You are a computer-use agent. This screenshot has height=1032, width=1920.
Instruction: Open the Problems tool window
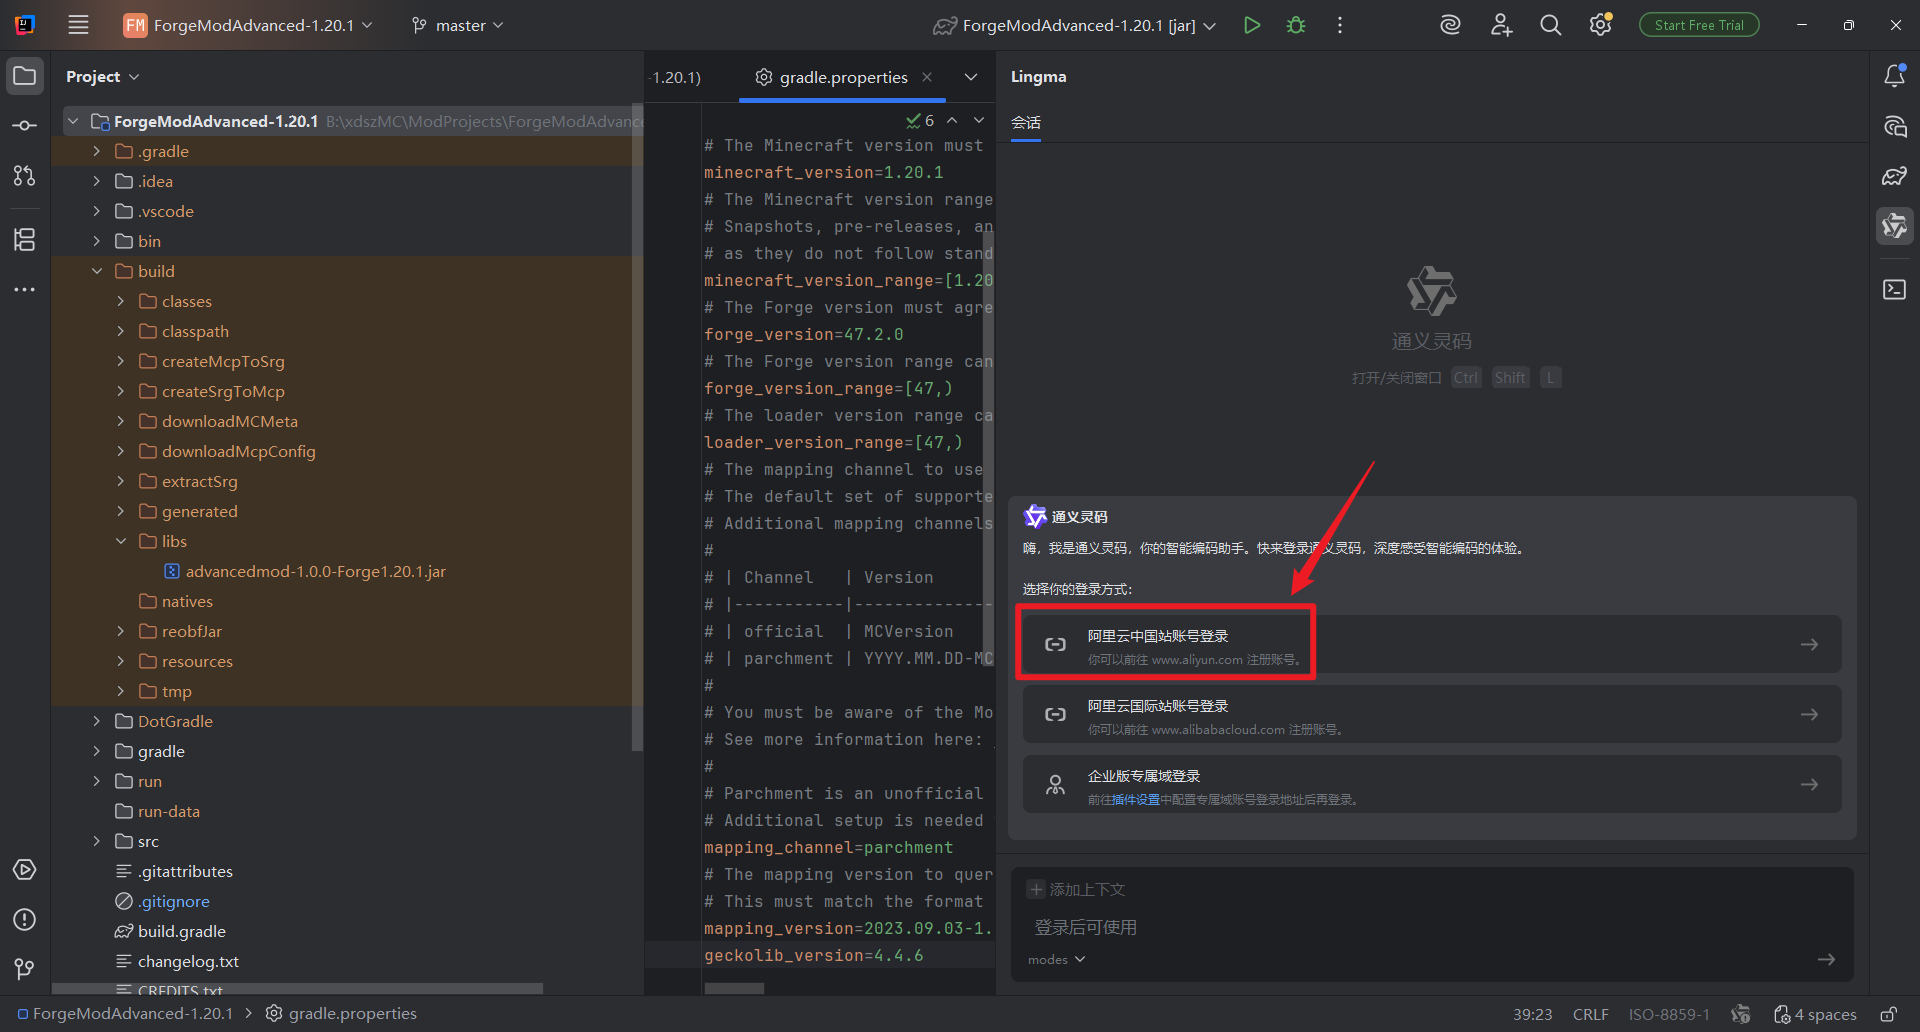[25, 920]
